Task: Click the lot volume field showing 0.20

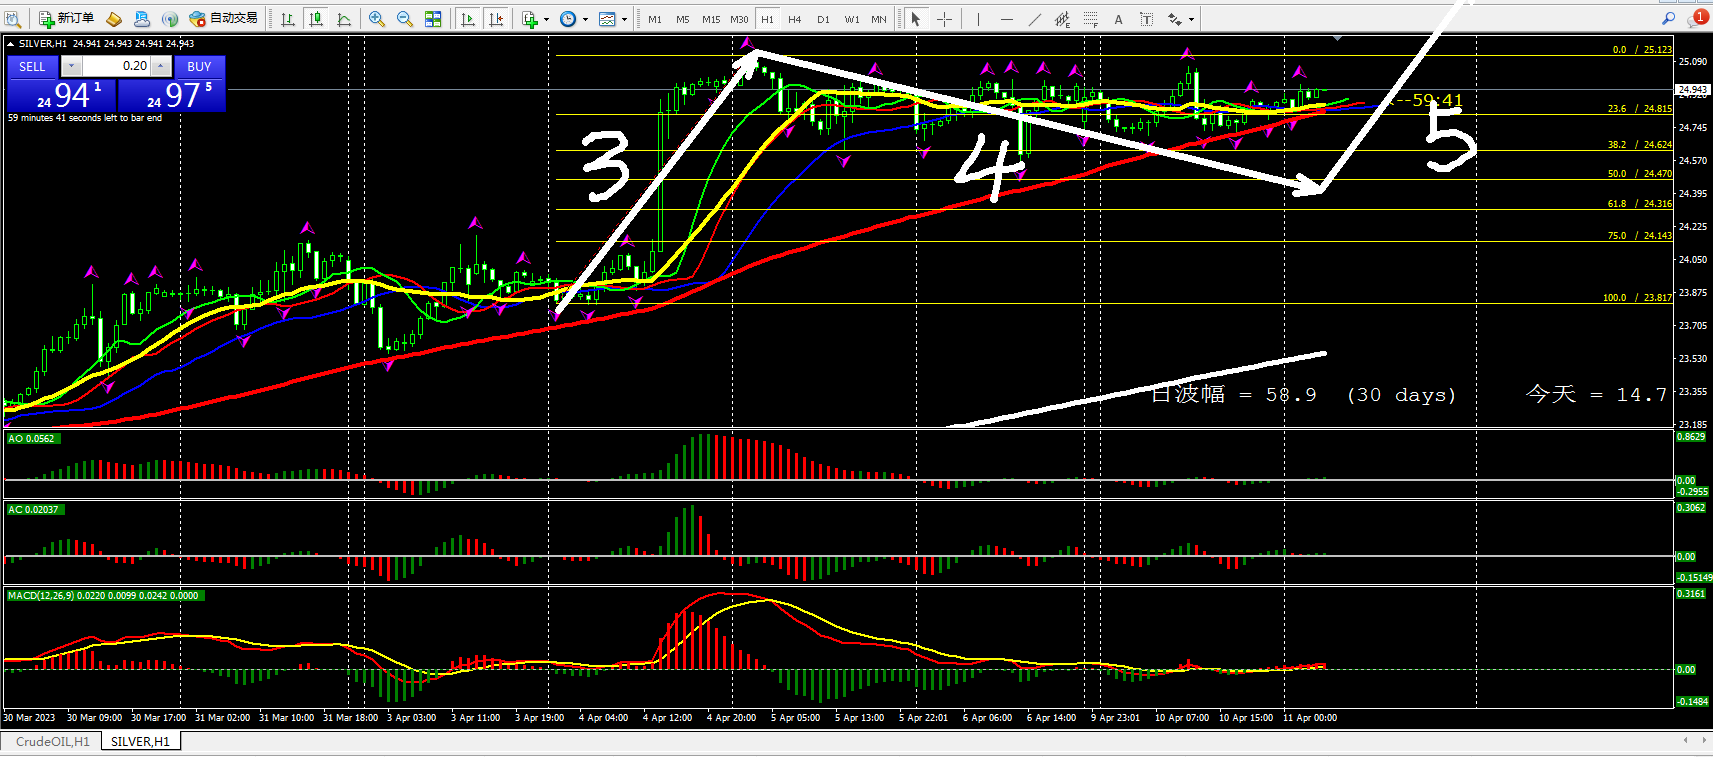Action: click(x=116, y=66)
